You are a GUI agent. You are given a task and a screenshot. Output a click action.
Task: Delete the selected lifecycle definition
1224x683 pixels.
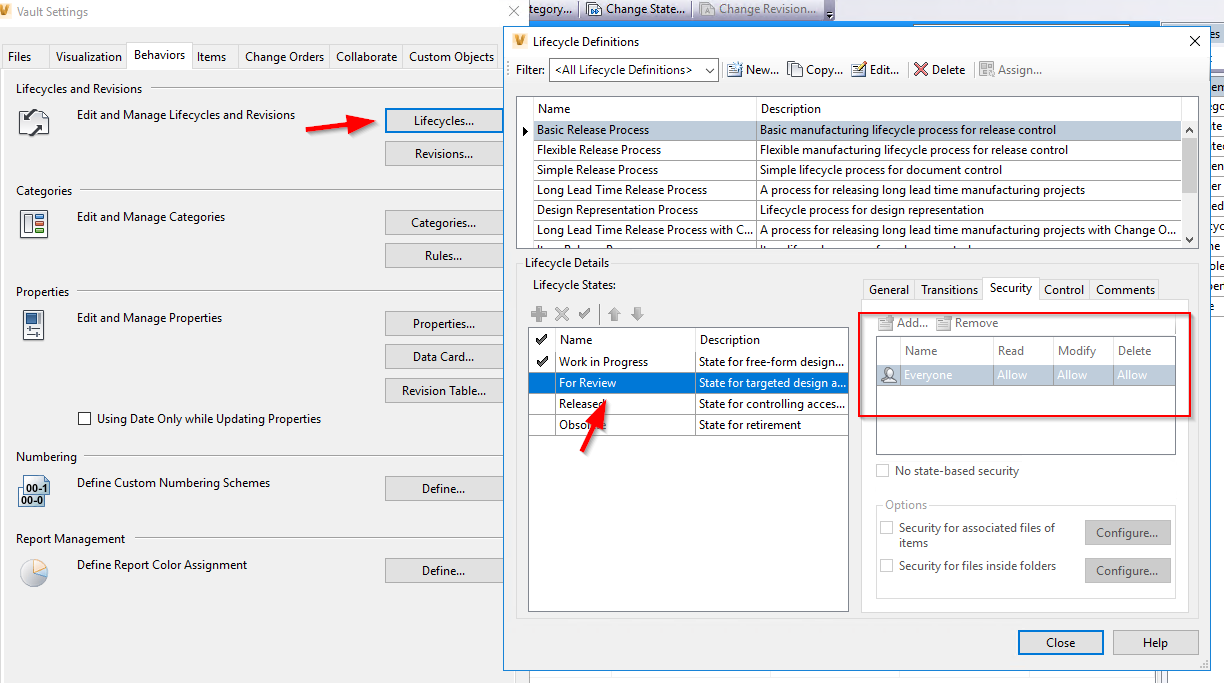point(938,69)
